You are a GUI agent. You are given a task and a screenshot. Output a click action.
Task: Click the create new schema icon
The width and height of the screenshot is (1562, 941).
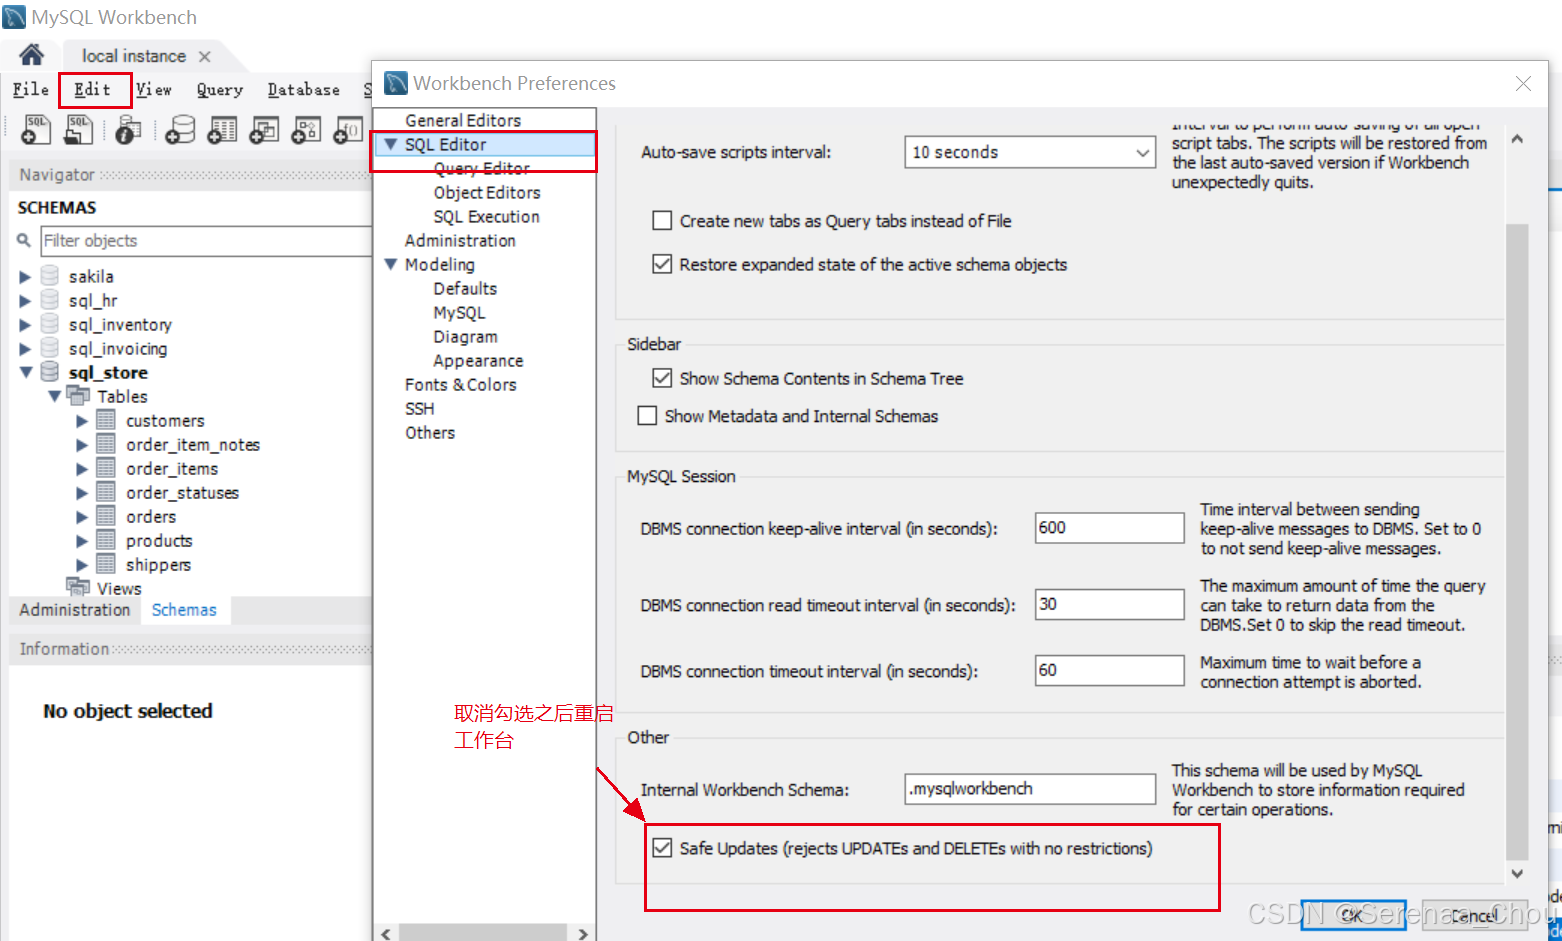pos(180,129)
